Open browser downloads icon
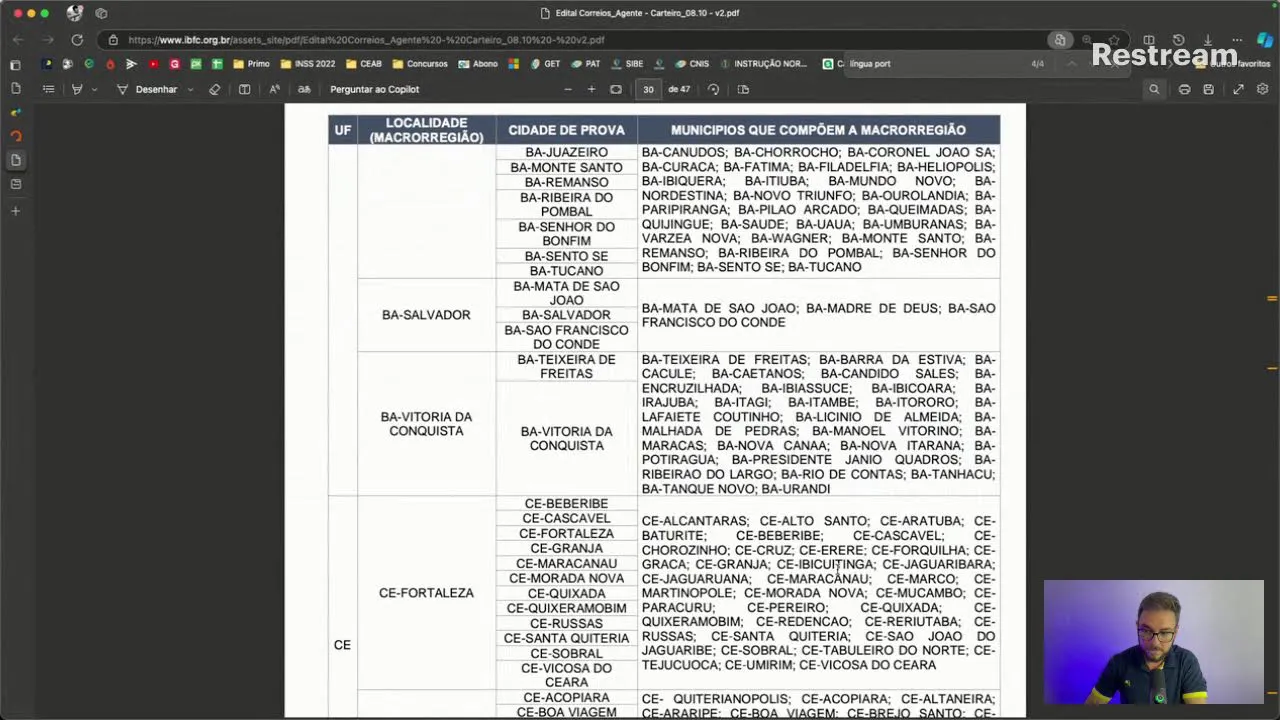 tap(1208, 40)
